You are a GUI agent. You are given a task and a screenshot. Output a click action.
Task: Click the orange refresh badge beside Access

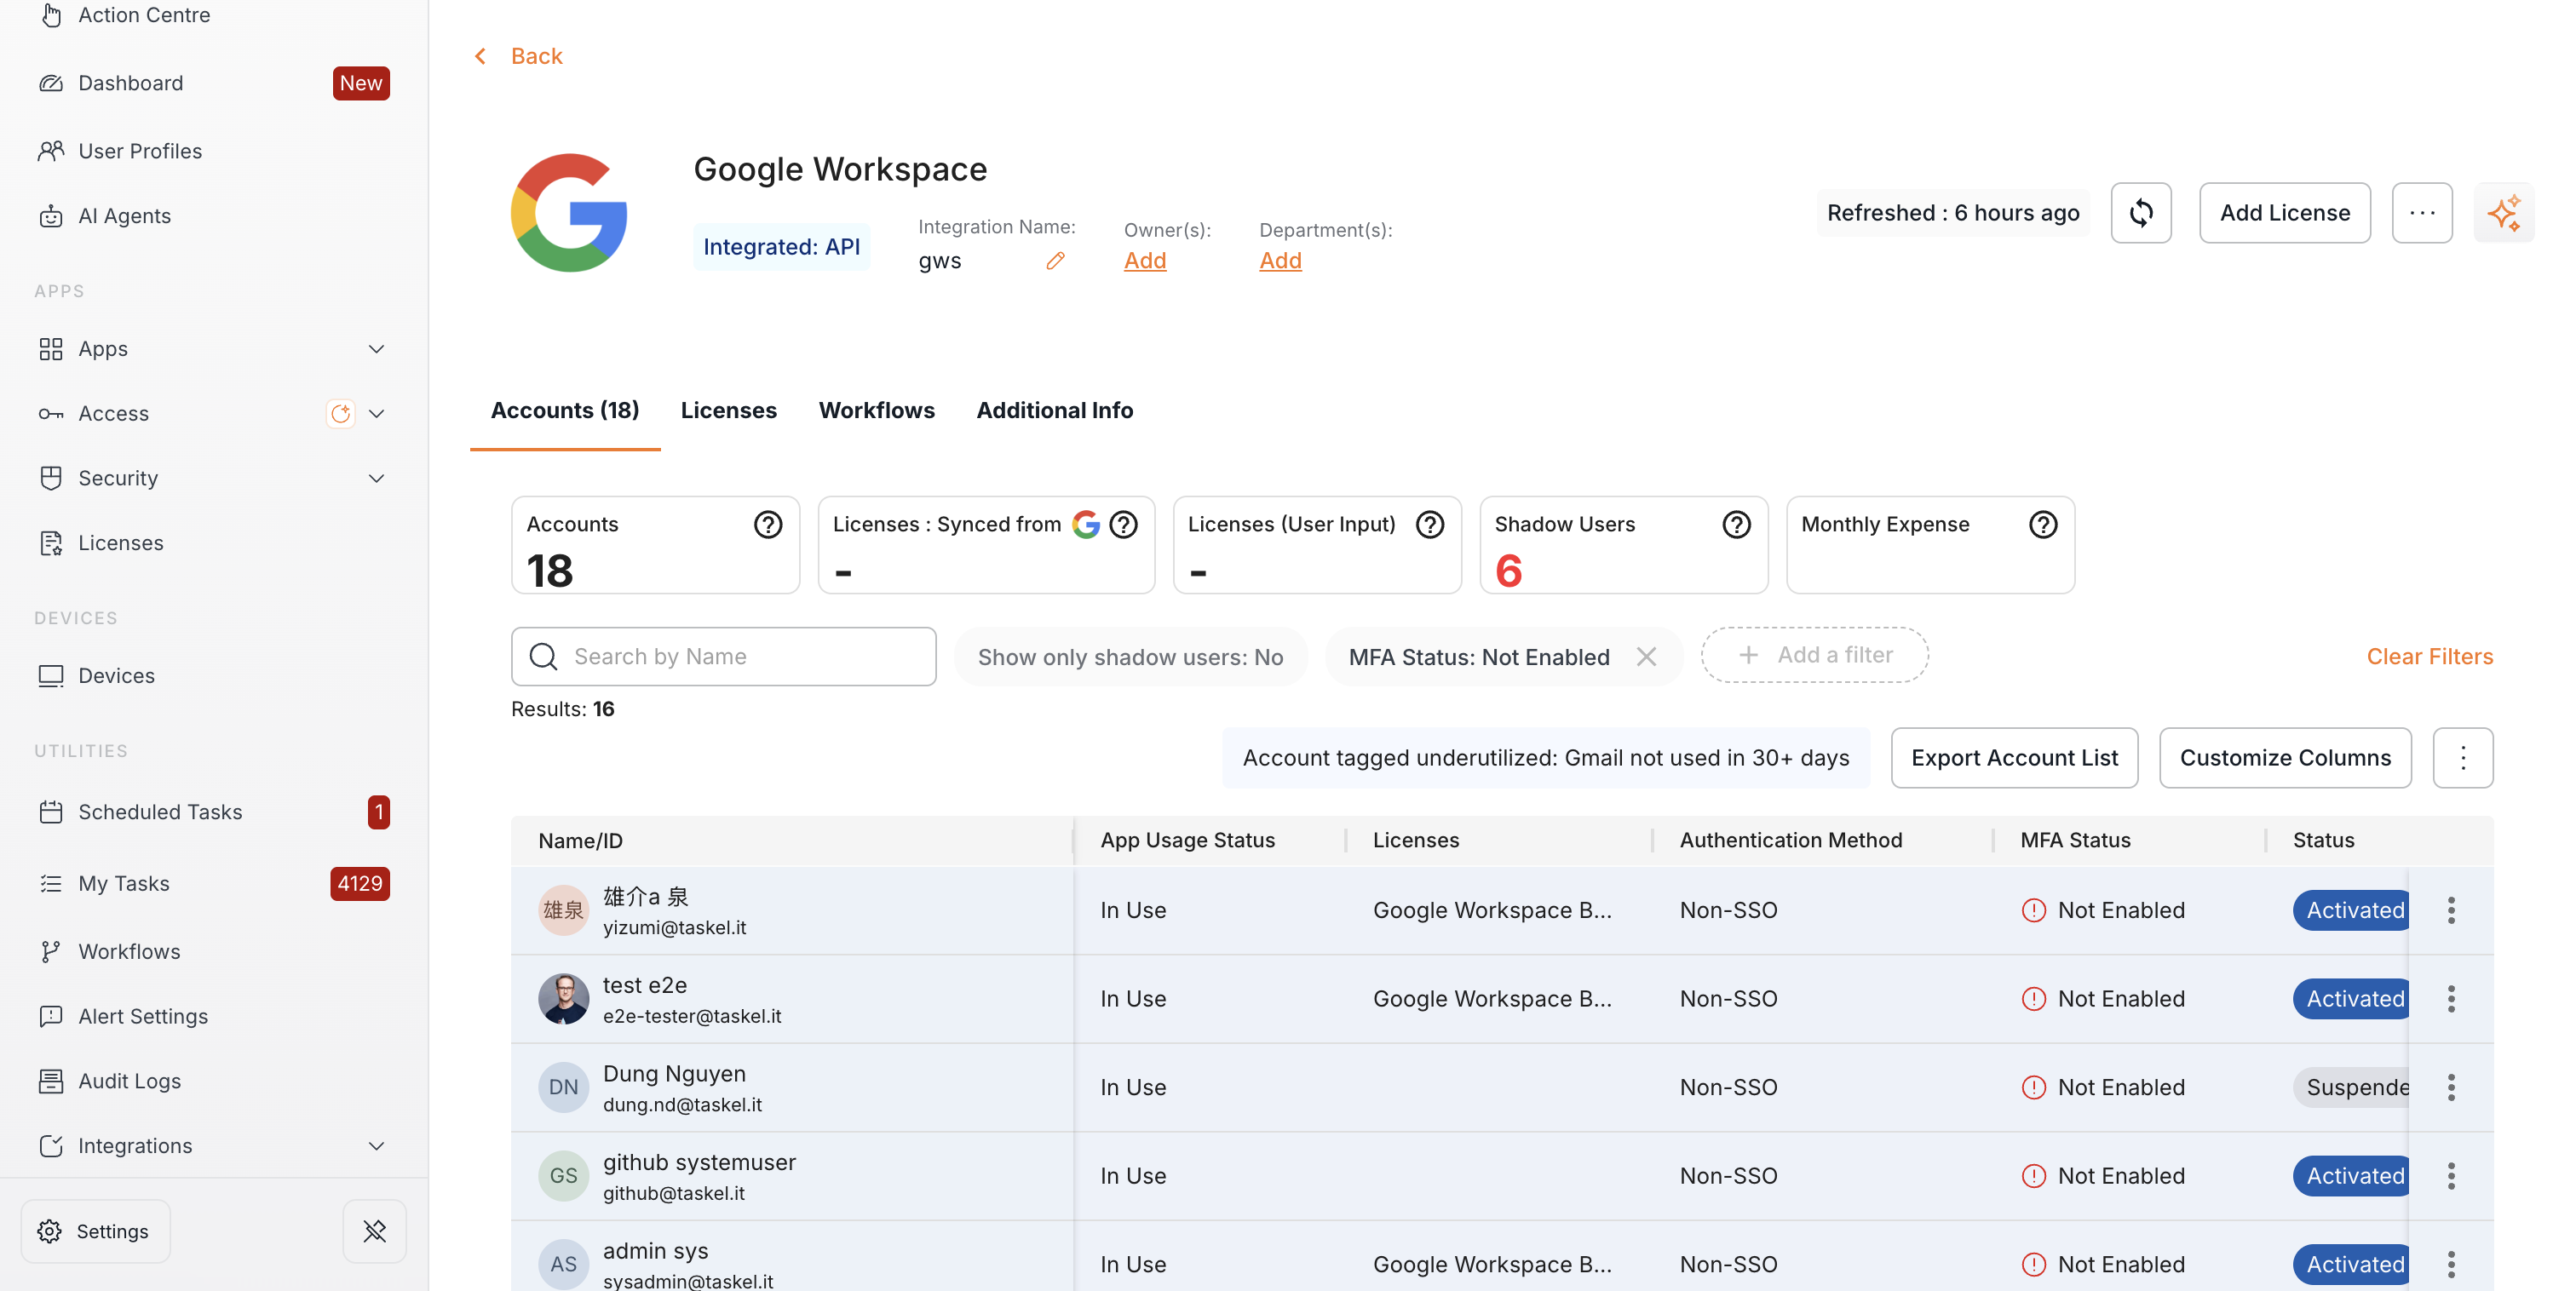click(x=340, y=413)
